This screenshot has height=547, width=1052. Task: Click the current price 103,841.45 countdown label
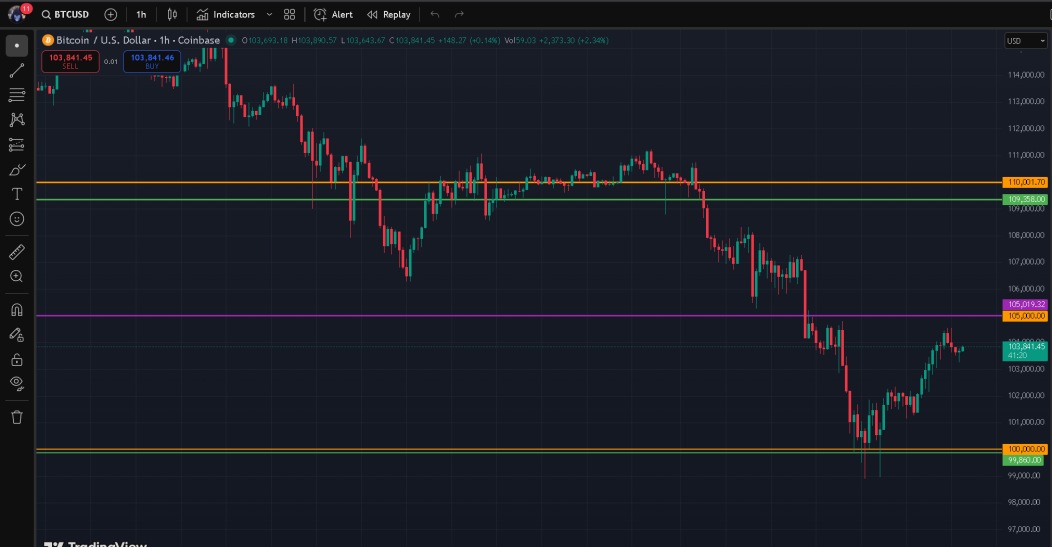[1025, 350]
